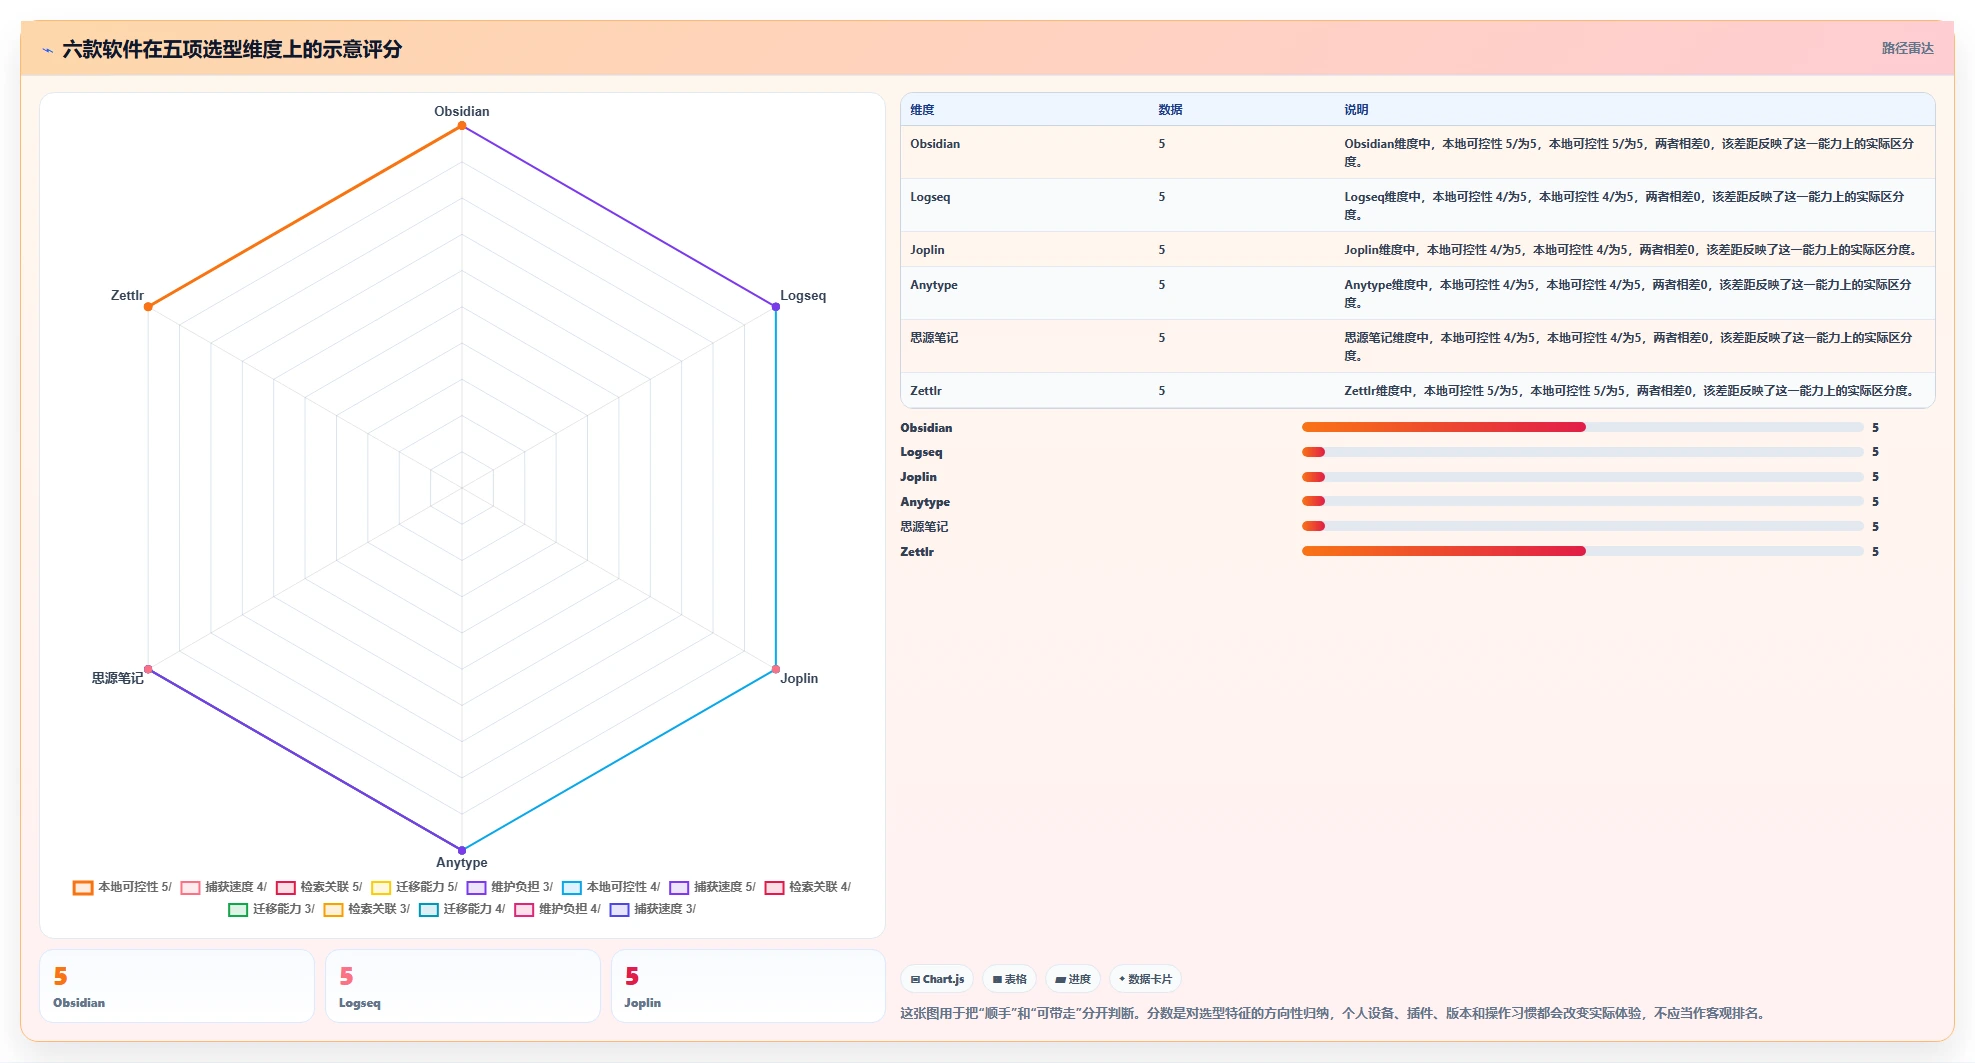Click the diamond icon on the 数据卡片 chip
1975x1063 pixels.
pyautogui.click(x=1122, y=979)
